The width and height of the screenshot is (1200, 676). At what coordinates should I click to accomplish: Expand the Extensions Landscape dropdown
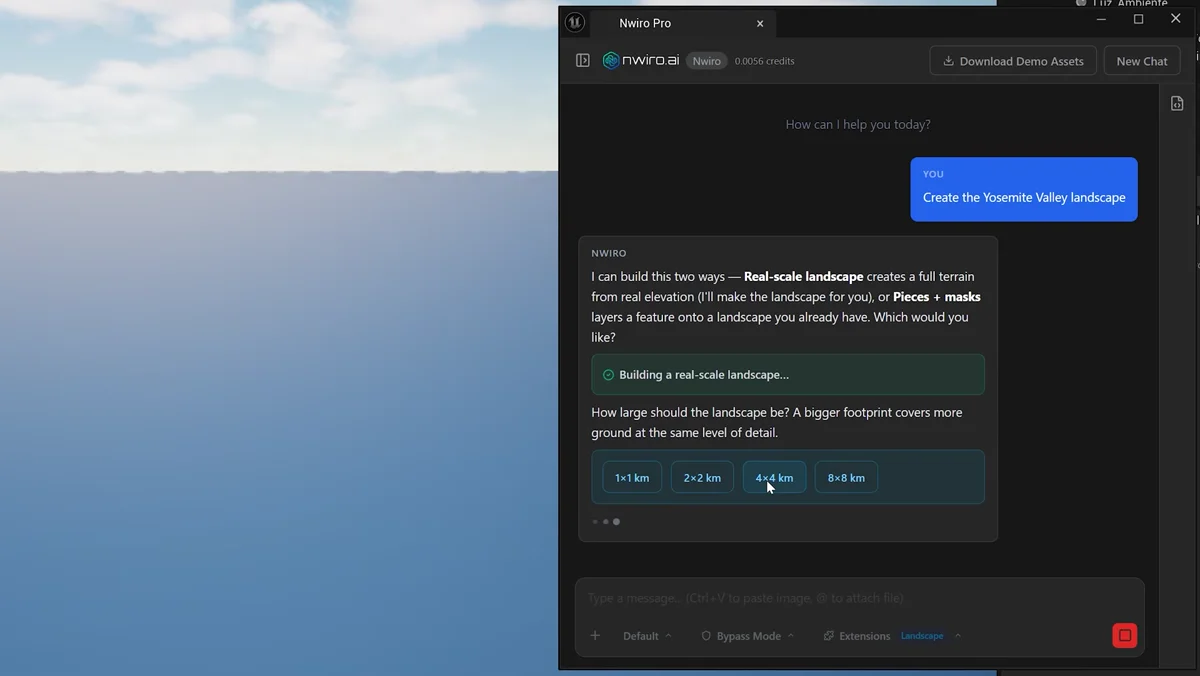957,636
